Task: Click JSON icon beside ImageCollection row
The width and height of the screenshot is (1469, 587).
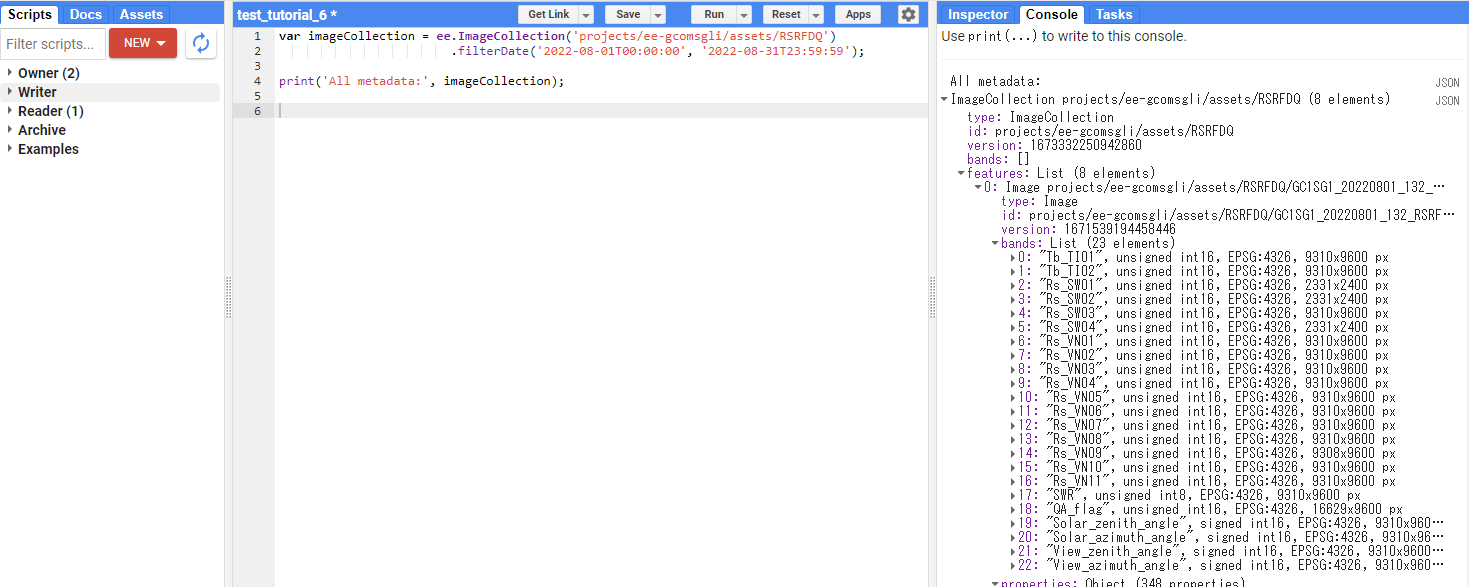Action: (1447, 101)
